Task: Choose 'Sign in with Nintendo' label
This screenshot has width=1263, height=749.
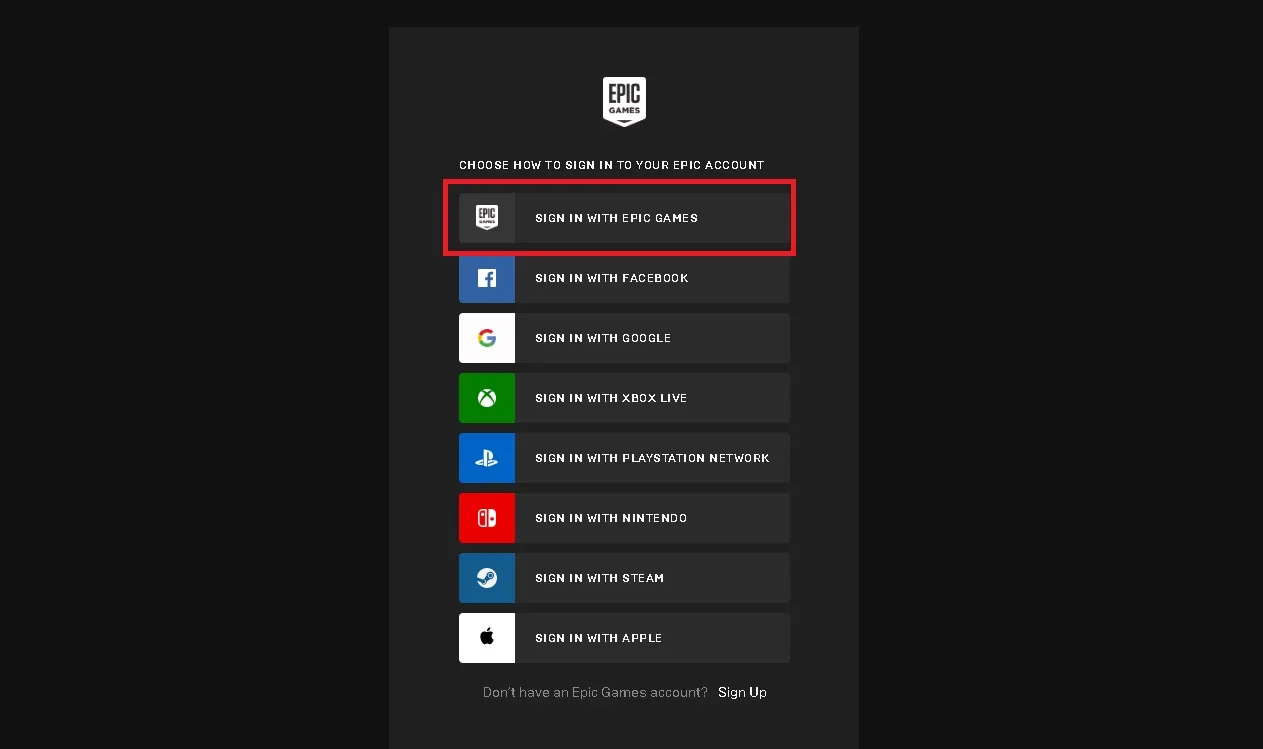Action: tap(610, 518)
